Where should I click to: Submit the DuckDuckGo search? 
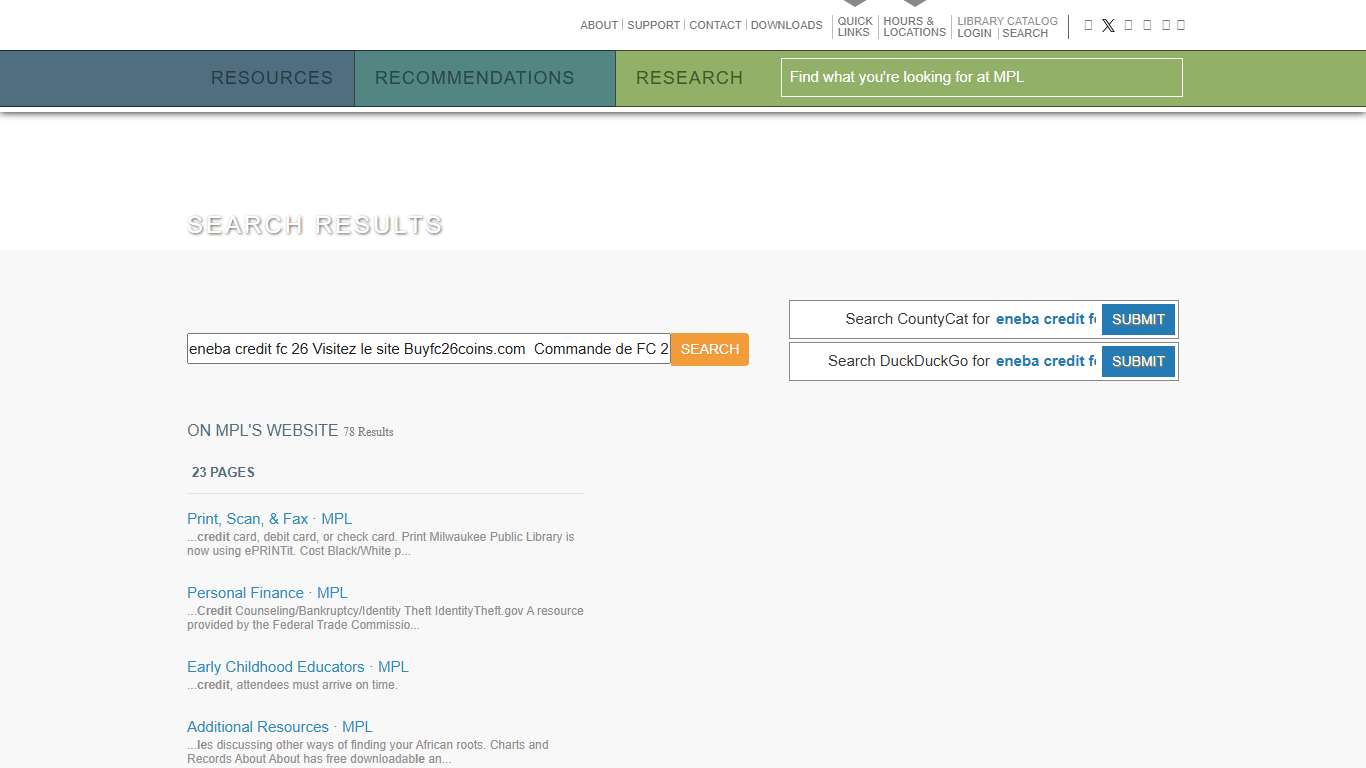(1138, 362)
